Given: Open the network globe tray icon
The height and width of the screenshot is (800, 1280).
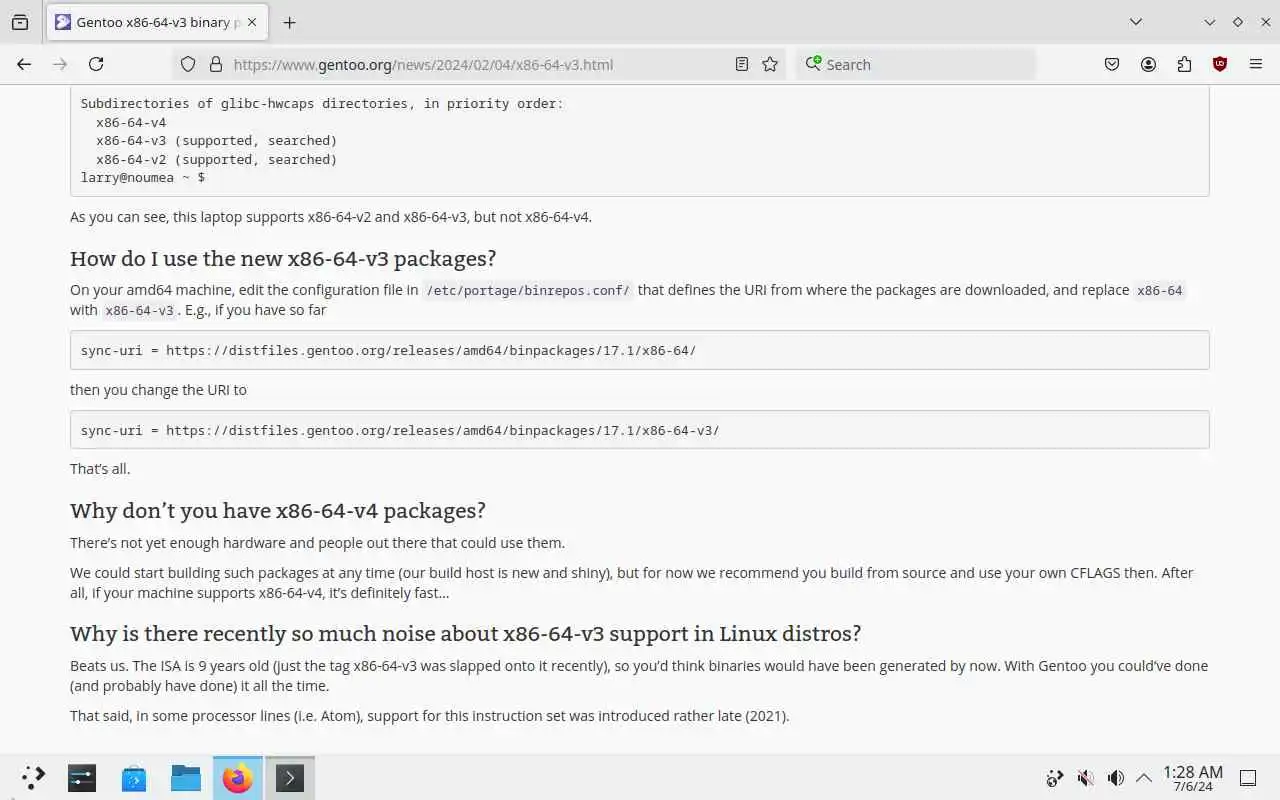Looking at the screenshot, I should 1054,778.
